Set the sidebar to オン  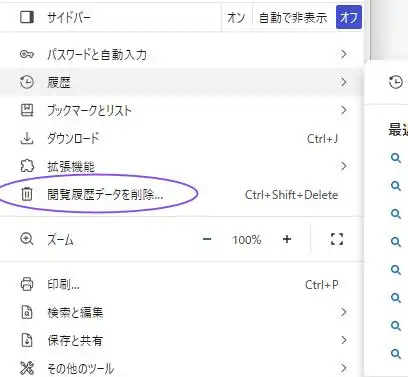coord(236,17)
